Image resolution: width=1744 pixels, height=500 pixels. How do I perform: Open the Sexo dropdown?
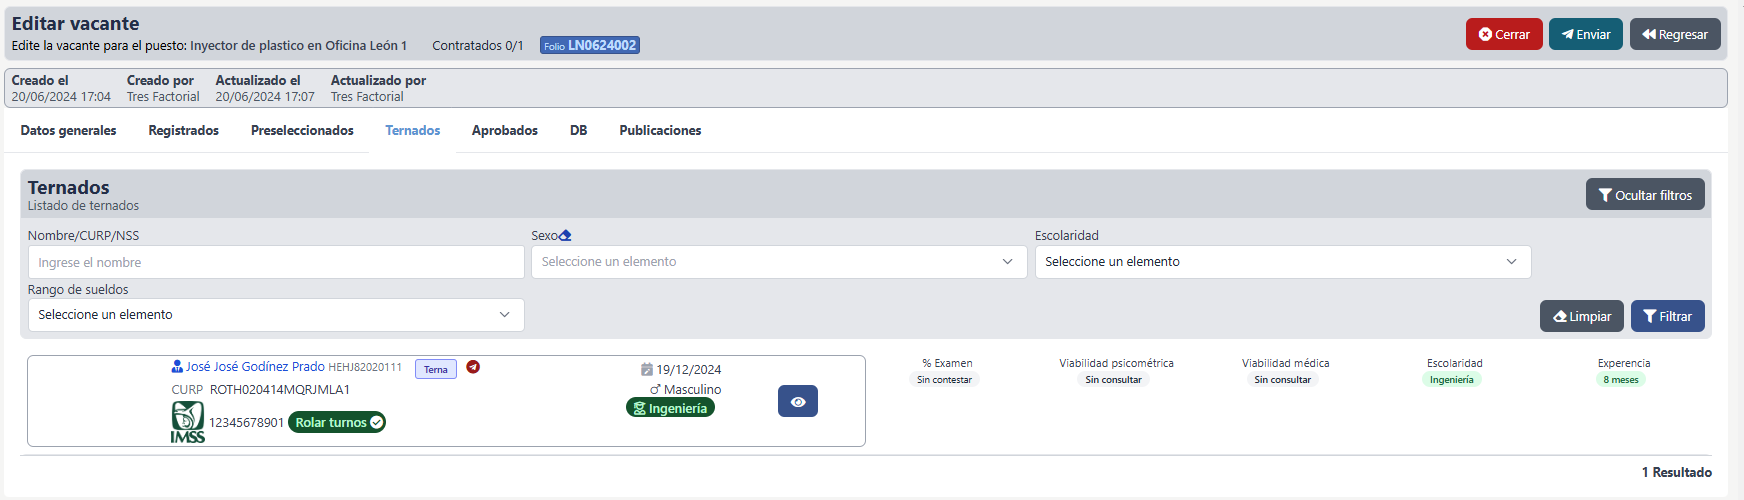[778, 262]
